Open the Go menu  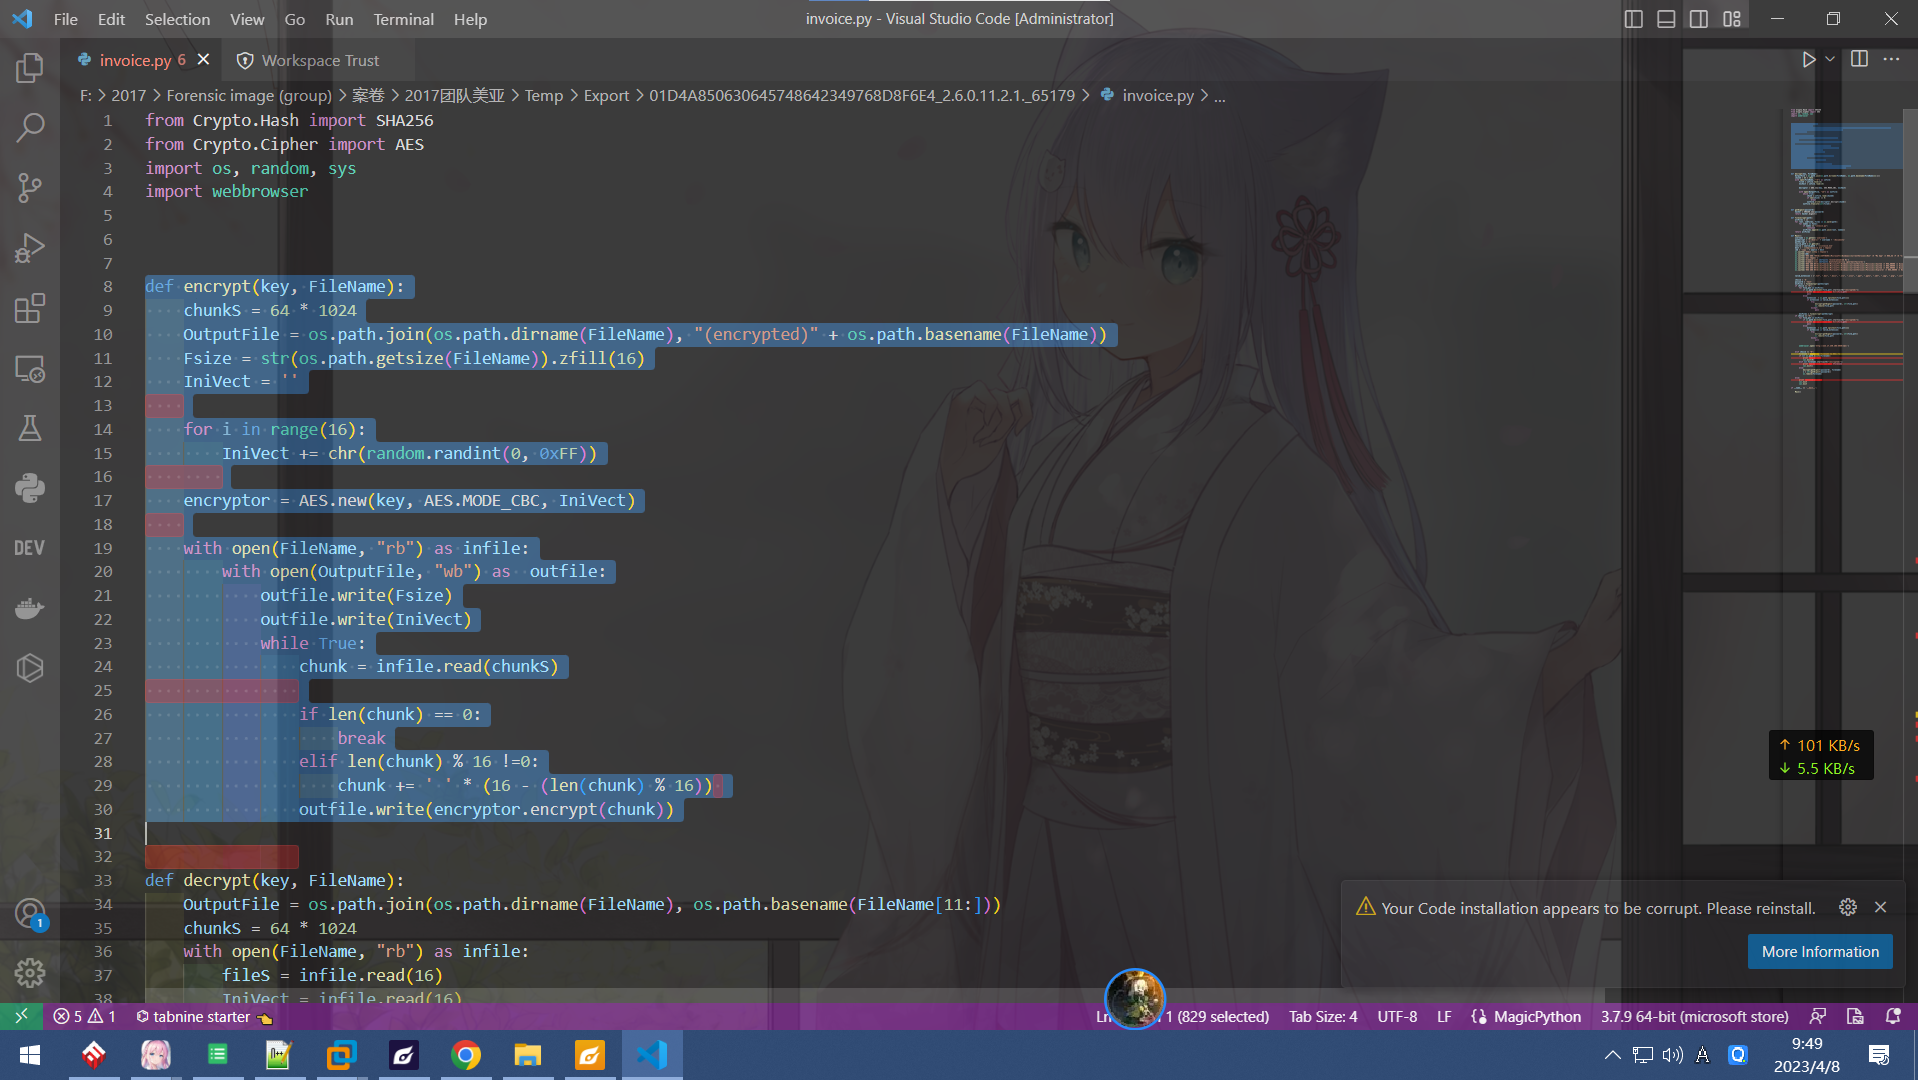coord(295,19)
